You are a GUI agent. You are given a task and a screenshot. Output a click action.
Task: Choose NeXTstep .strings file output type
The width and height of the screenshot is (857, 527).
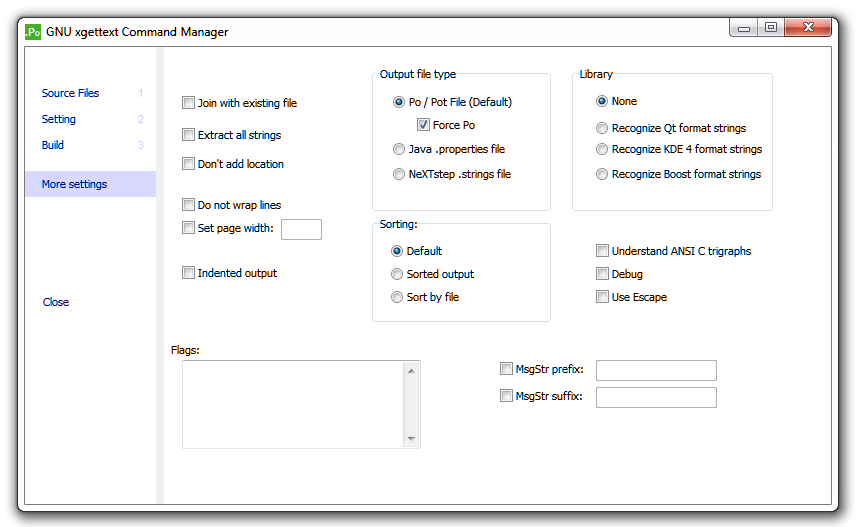[399, 174]
